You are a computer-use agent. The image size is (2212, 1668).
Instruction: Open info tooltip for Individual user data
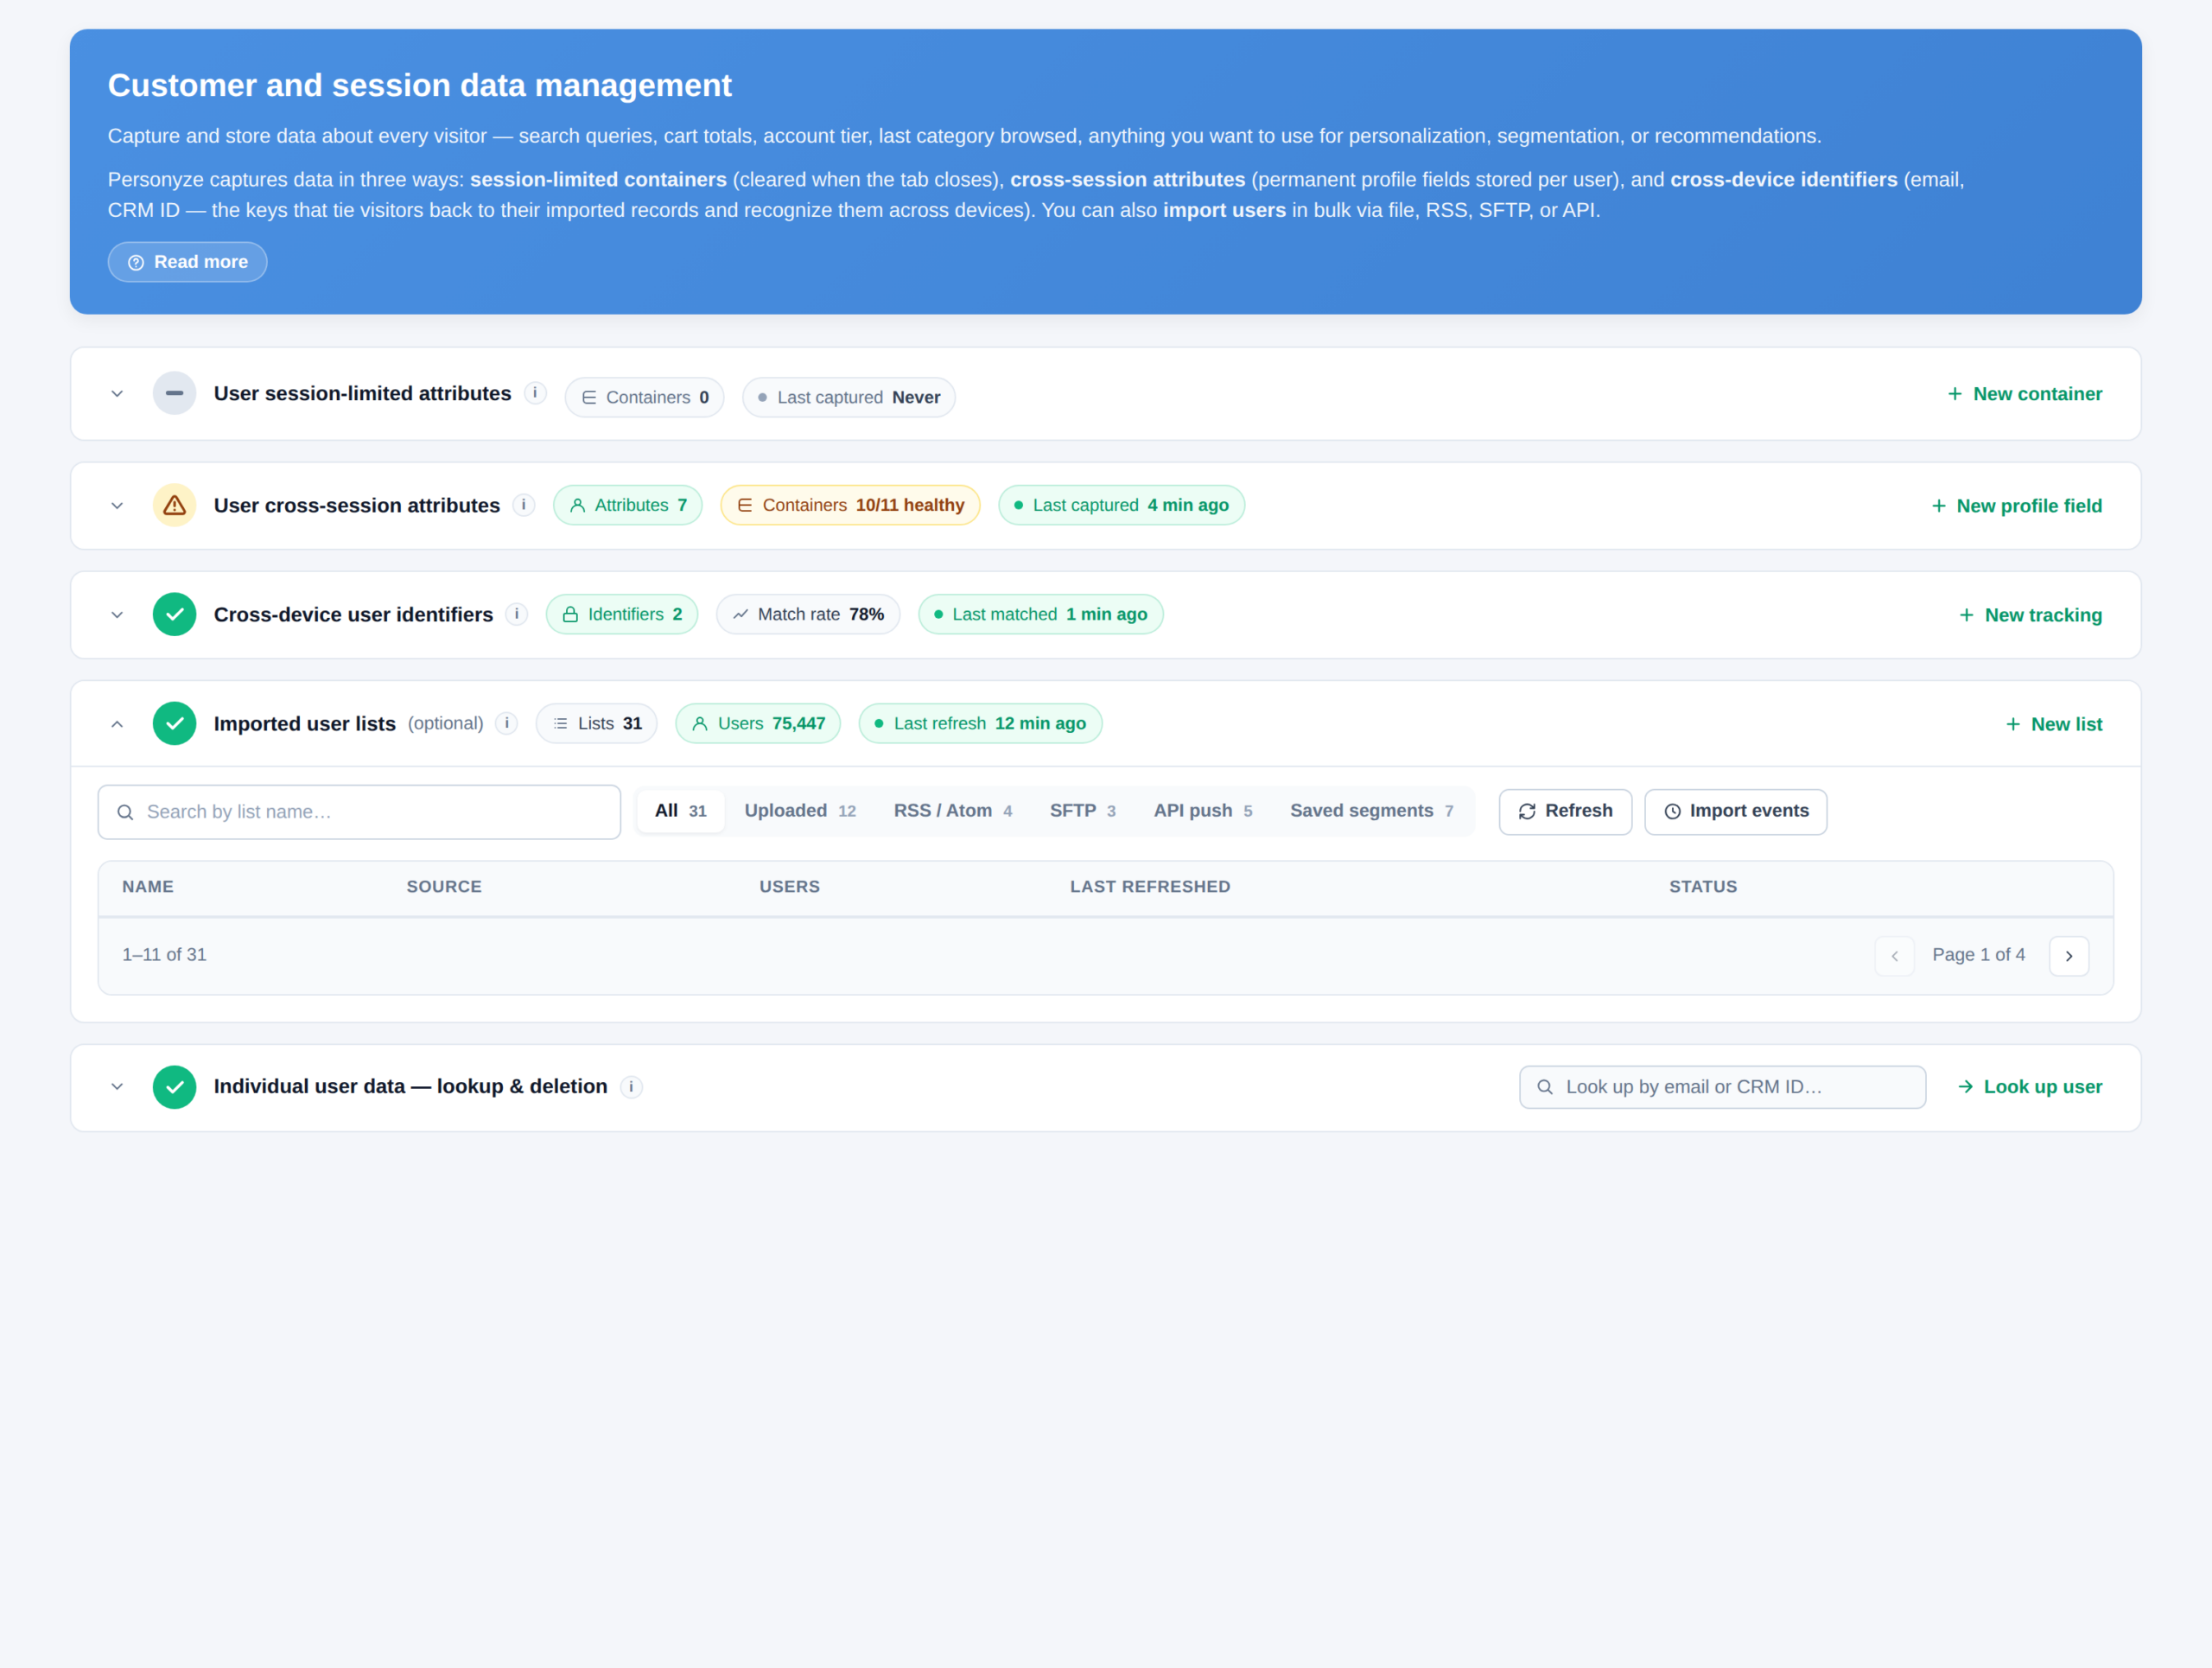(631, 1087)
